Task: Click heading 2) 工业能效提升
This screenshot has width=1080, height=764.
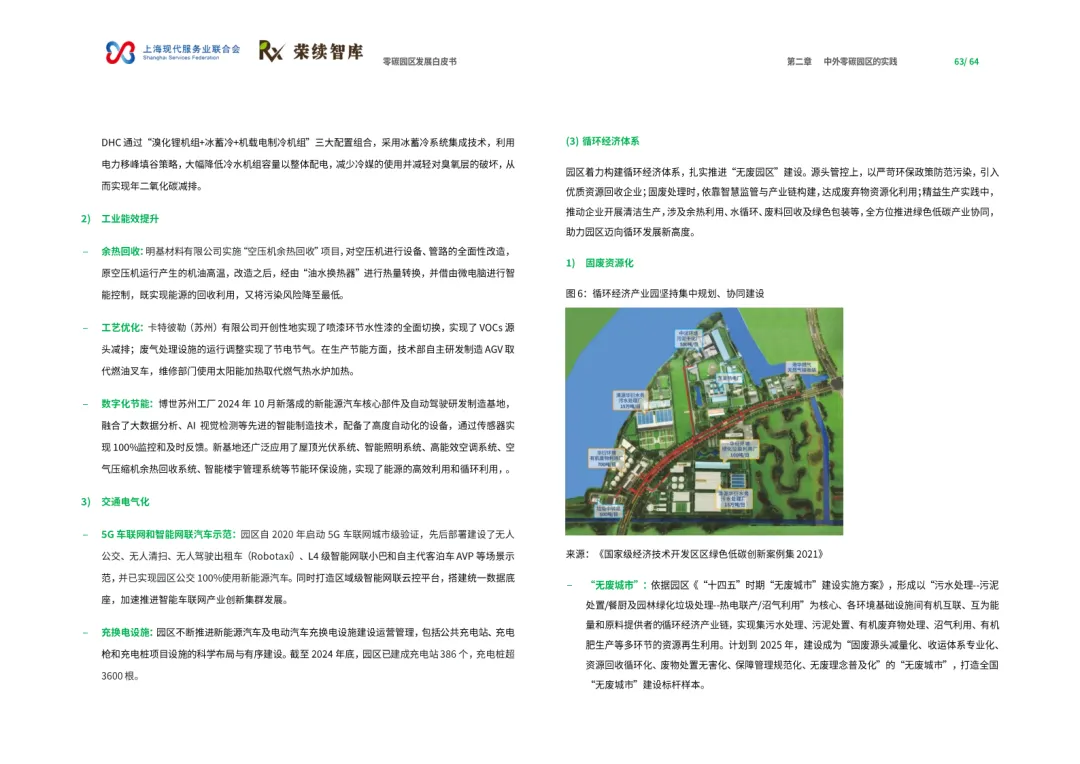Action: pyautogui.click(x=120, y=218)
